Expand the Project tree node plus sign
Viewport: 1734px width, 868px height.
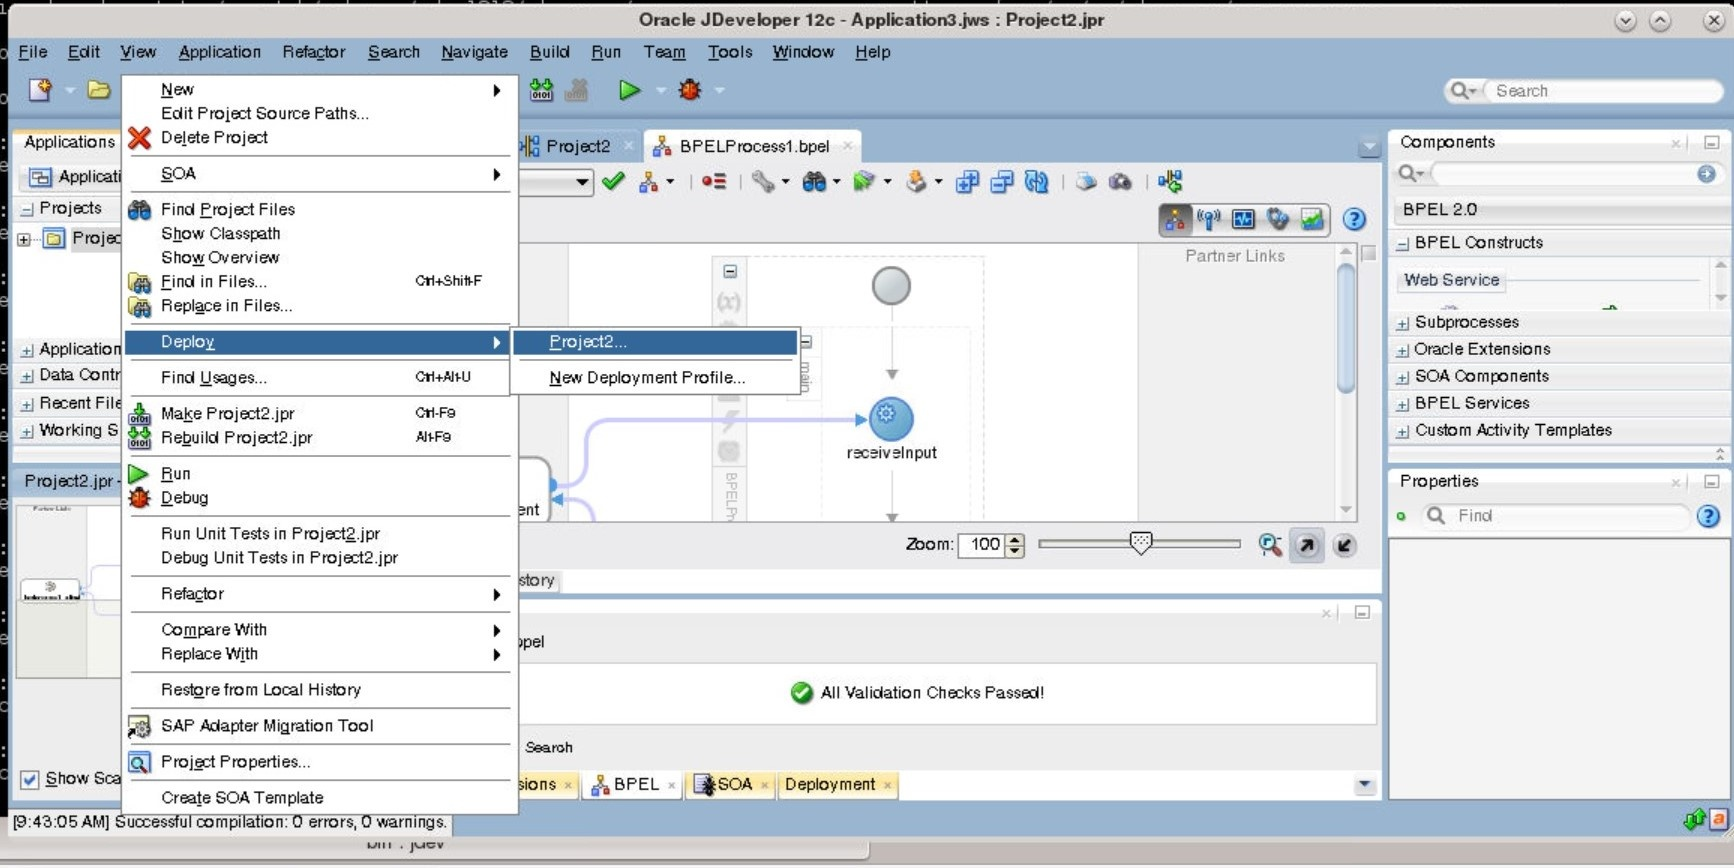point(24,239)
